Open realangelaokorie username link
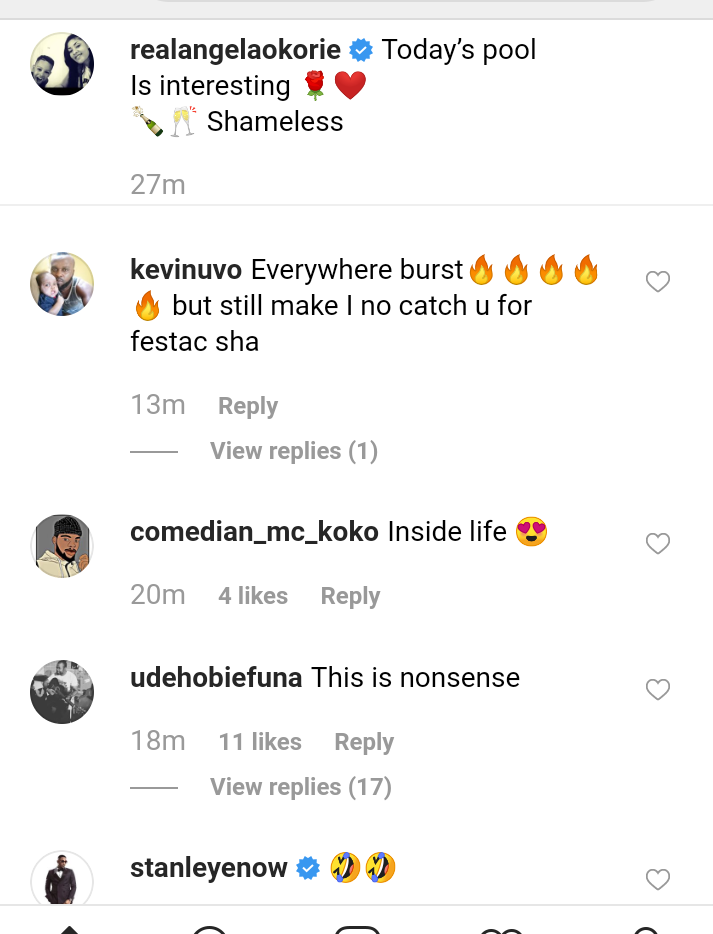This screenshot has height=934, width=713. click(236, 50)
